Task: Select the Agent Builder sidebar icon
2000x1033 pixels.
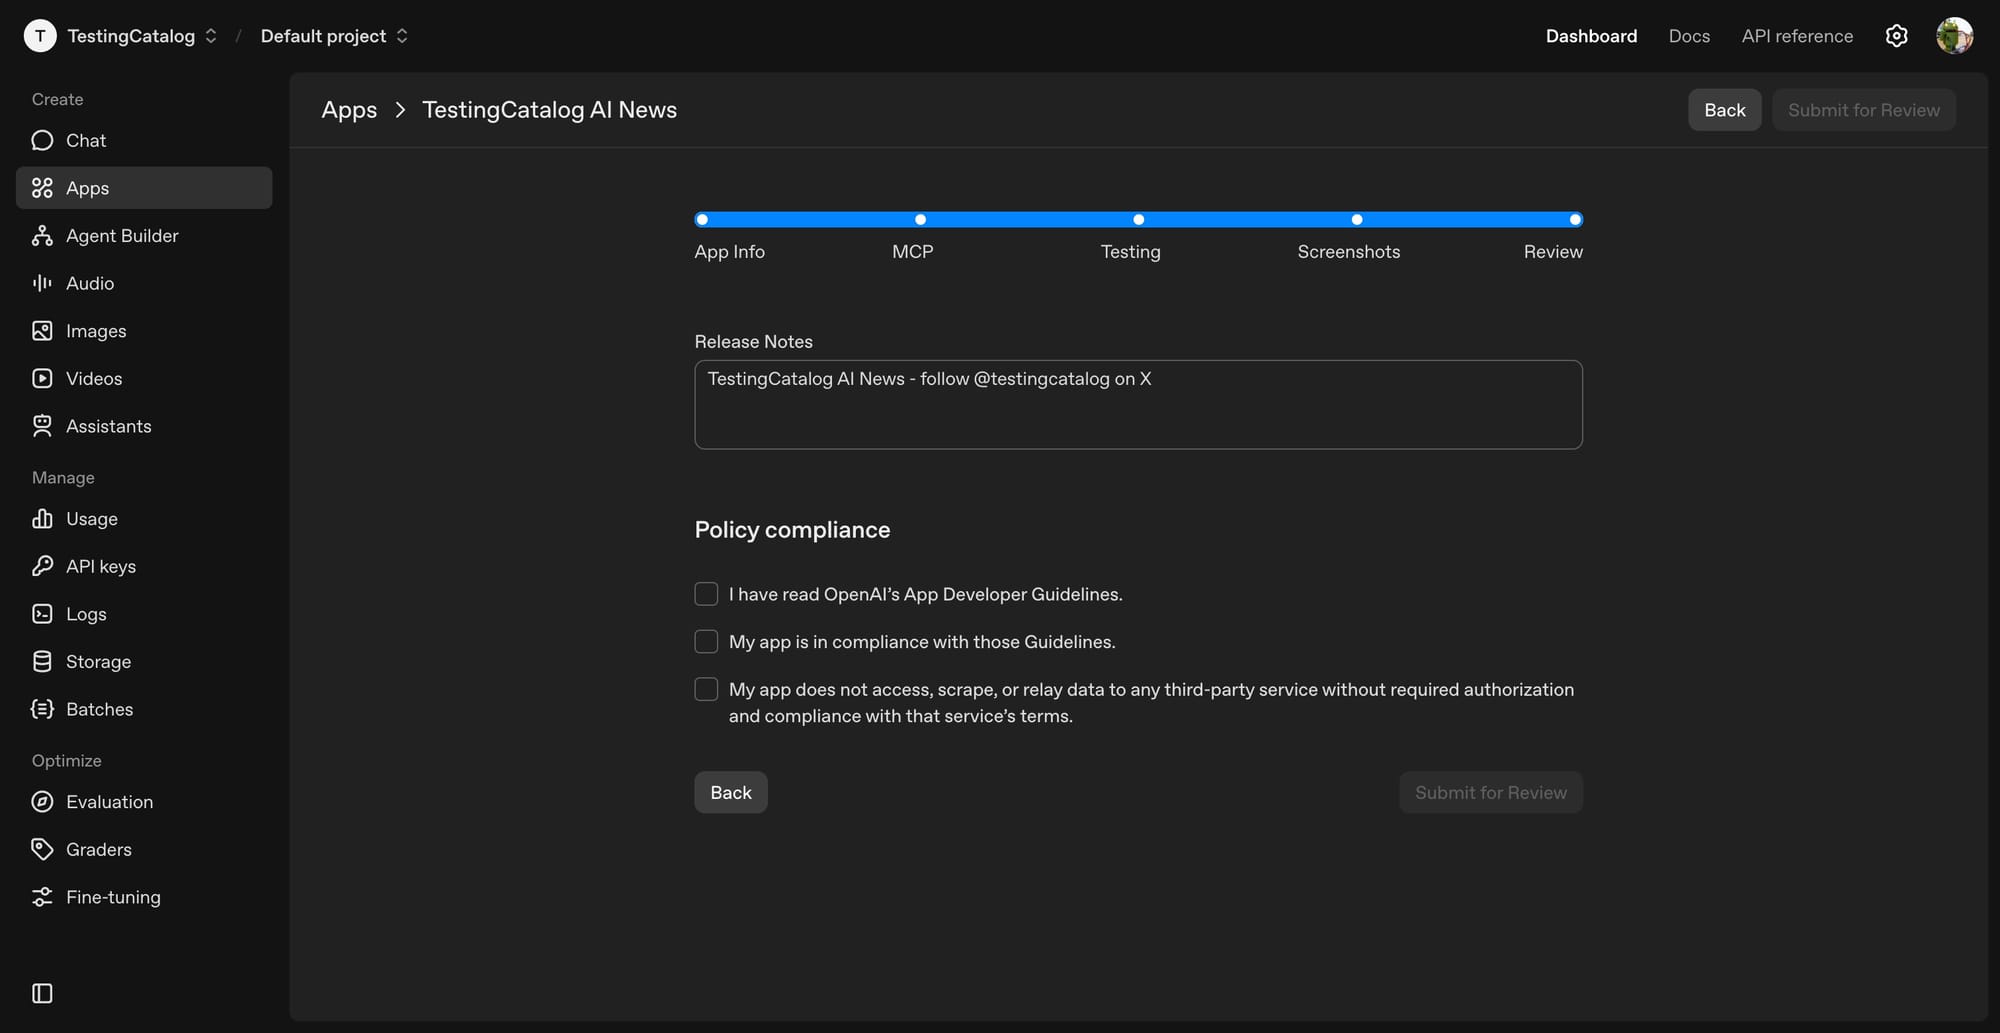Action: click(x=41, y=235)
